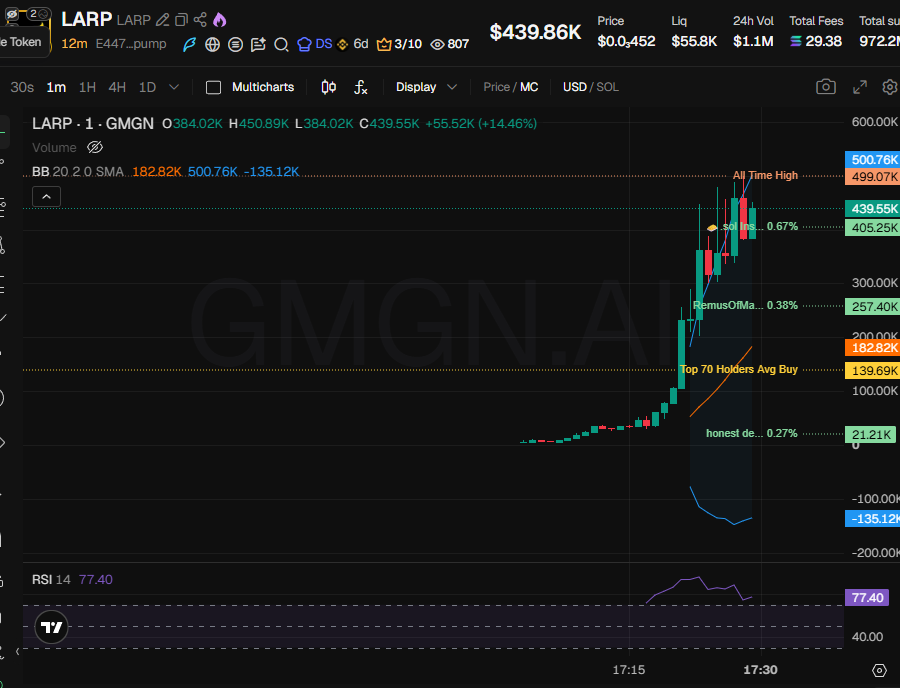Click the Binance 6d badge
The width and height of the screenshot is (900, 688).
[352, 44]
